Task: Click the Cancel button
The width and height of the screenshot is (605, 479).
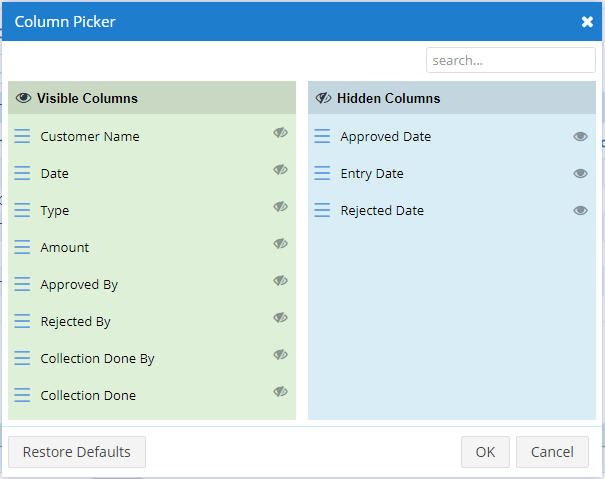Action: point(552,452)
